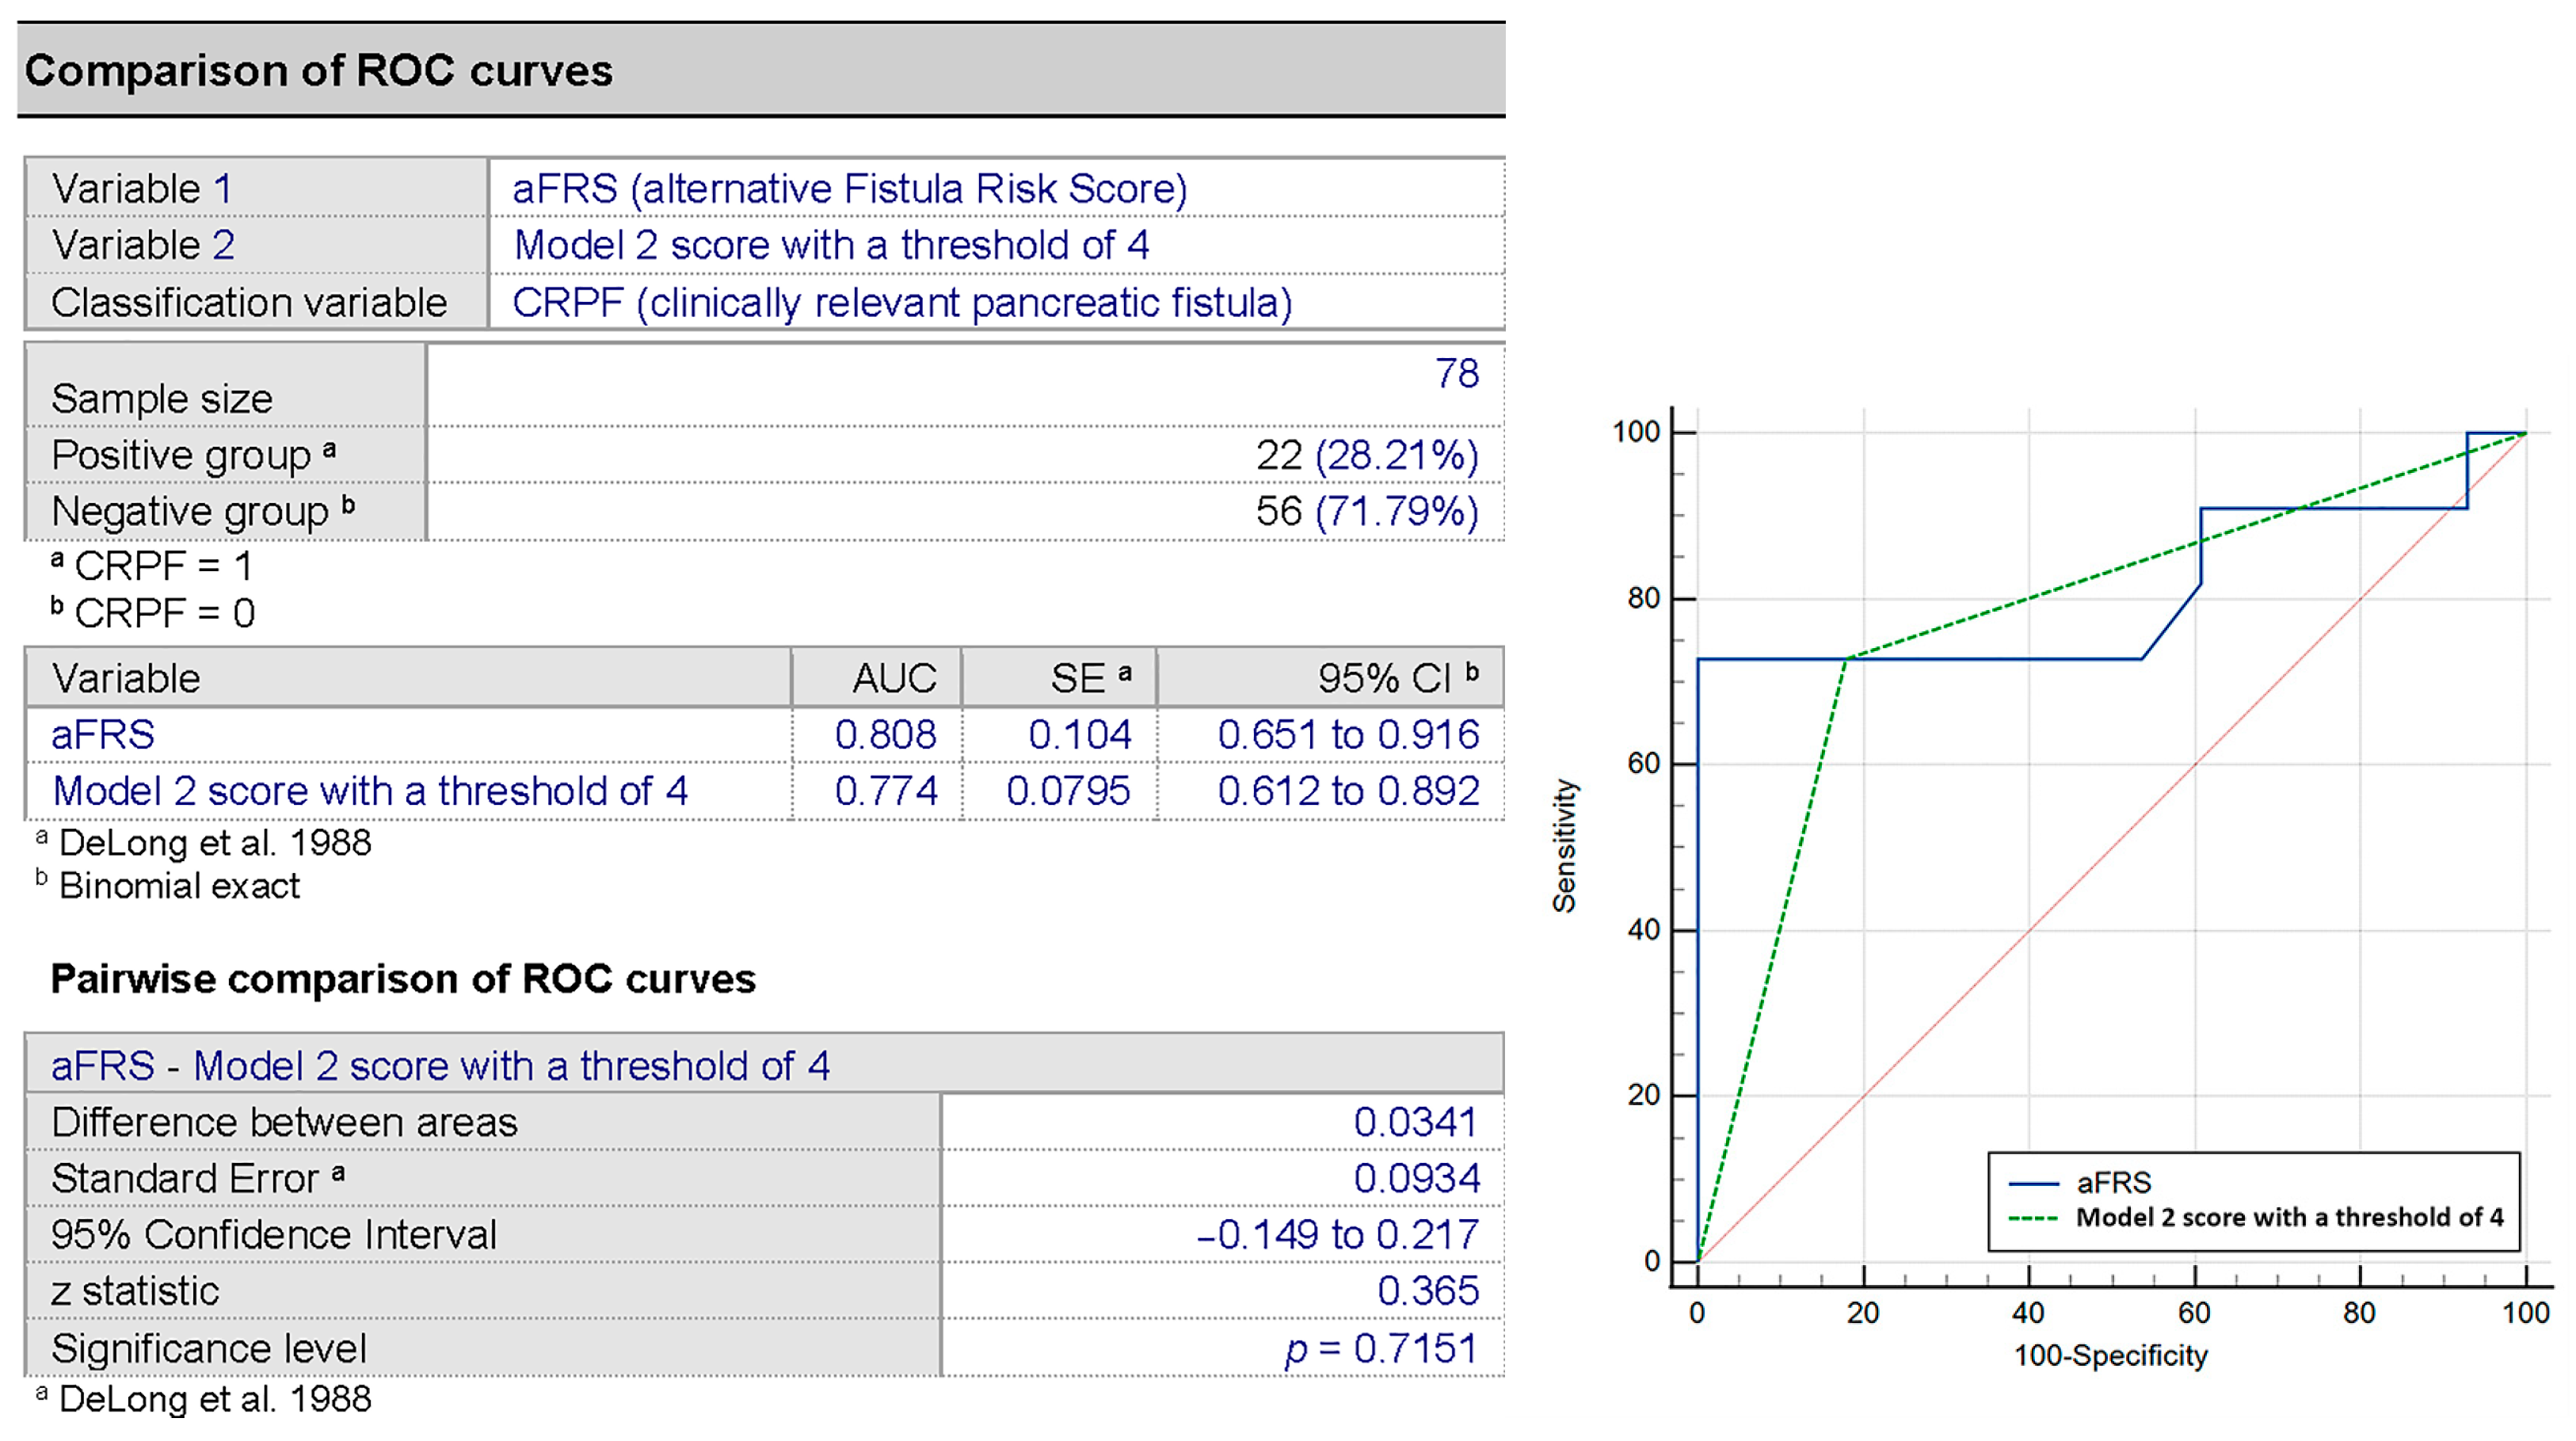
Task: Click the sample size value 78
Action: 1456,374
